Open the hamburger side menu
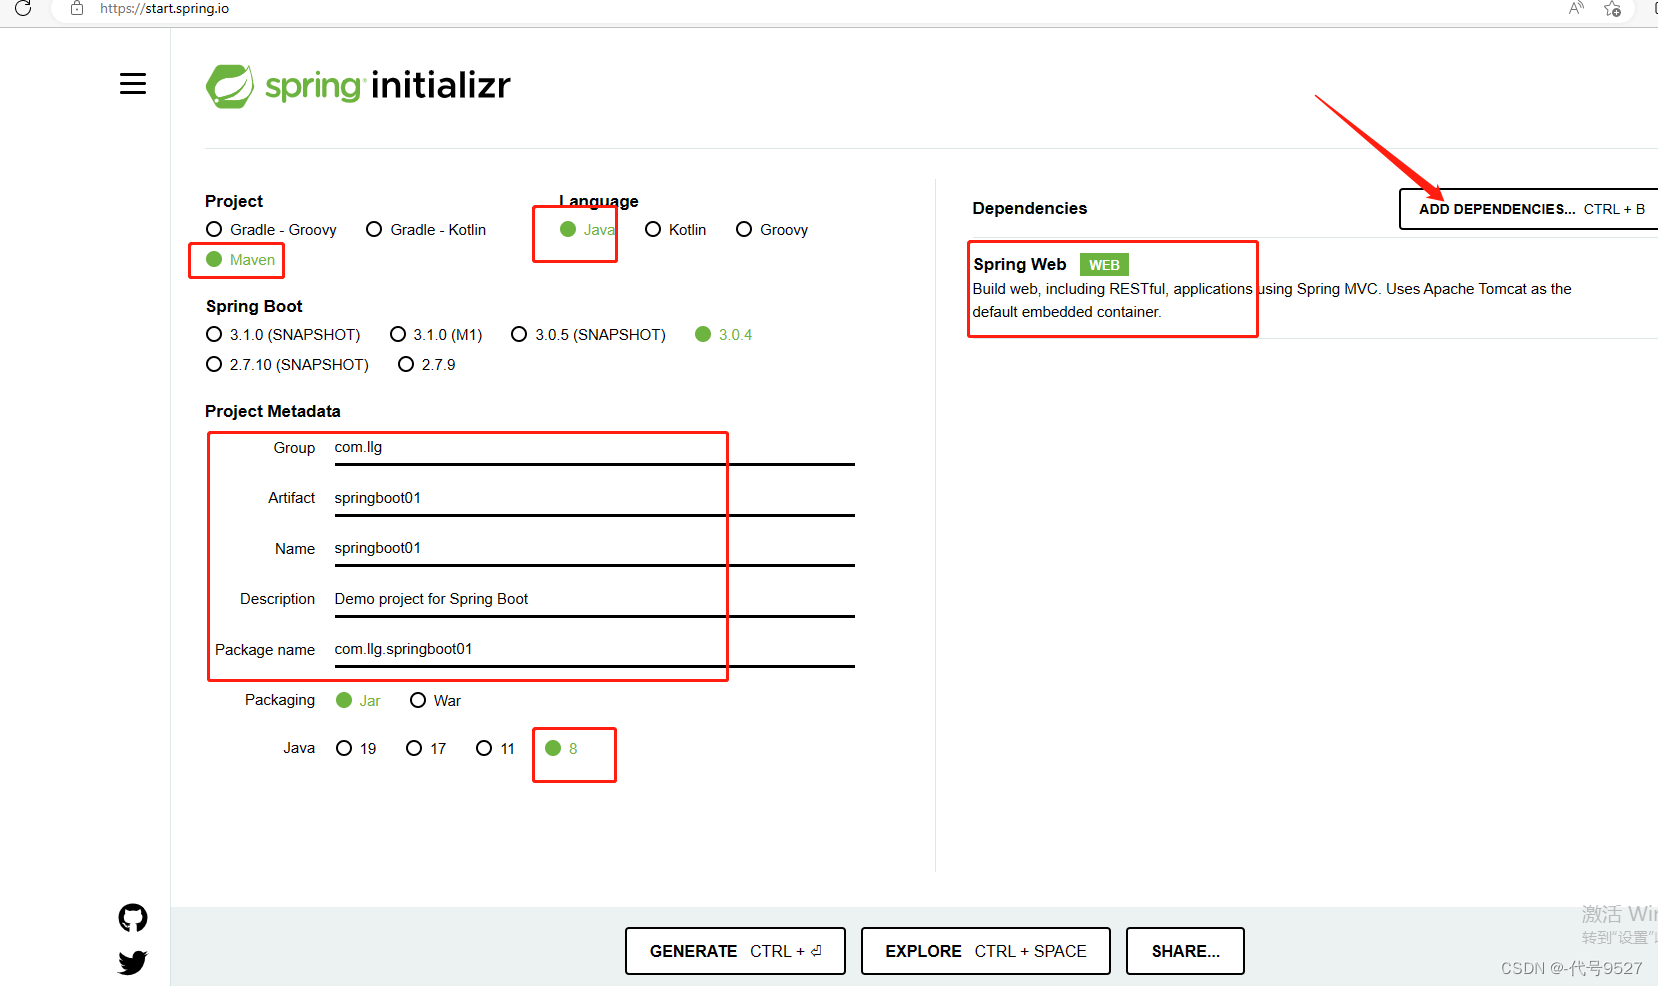 [133, 84]
